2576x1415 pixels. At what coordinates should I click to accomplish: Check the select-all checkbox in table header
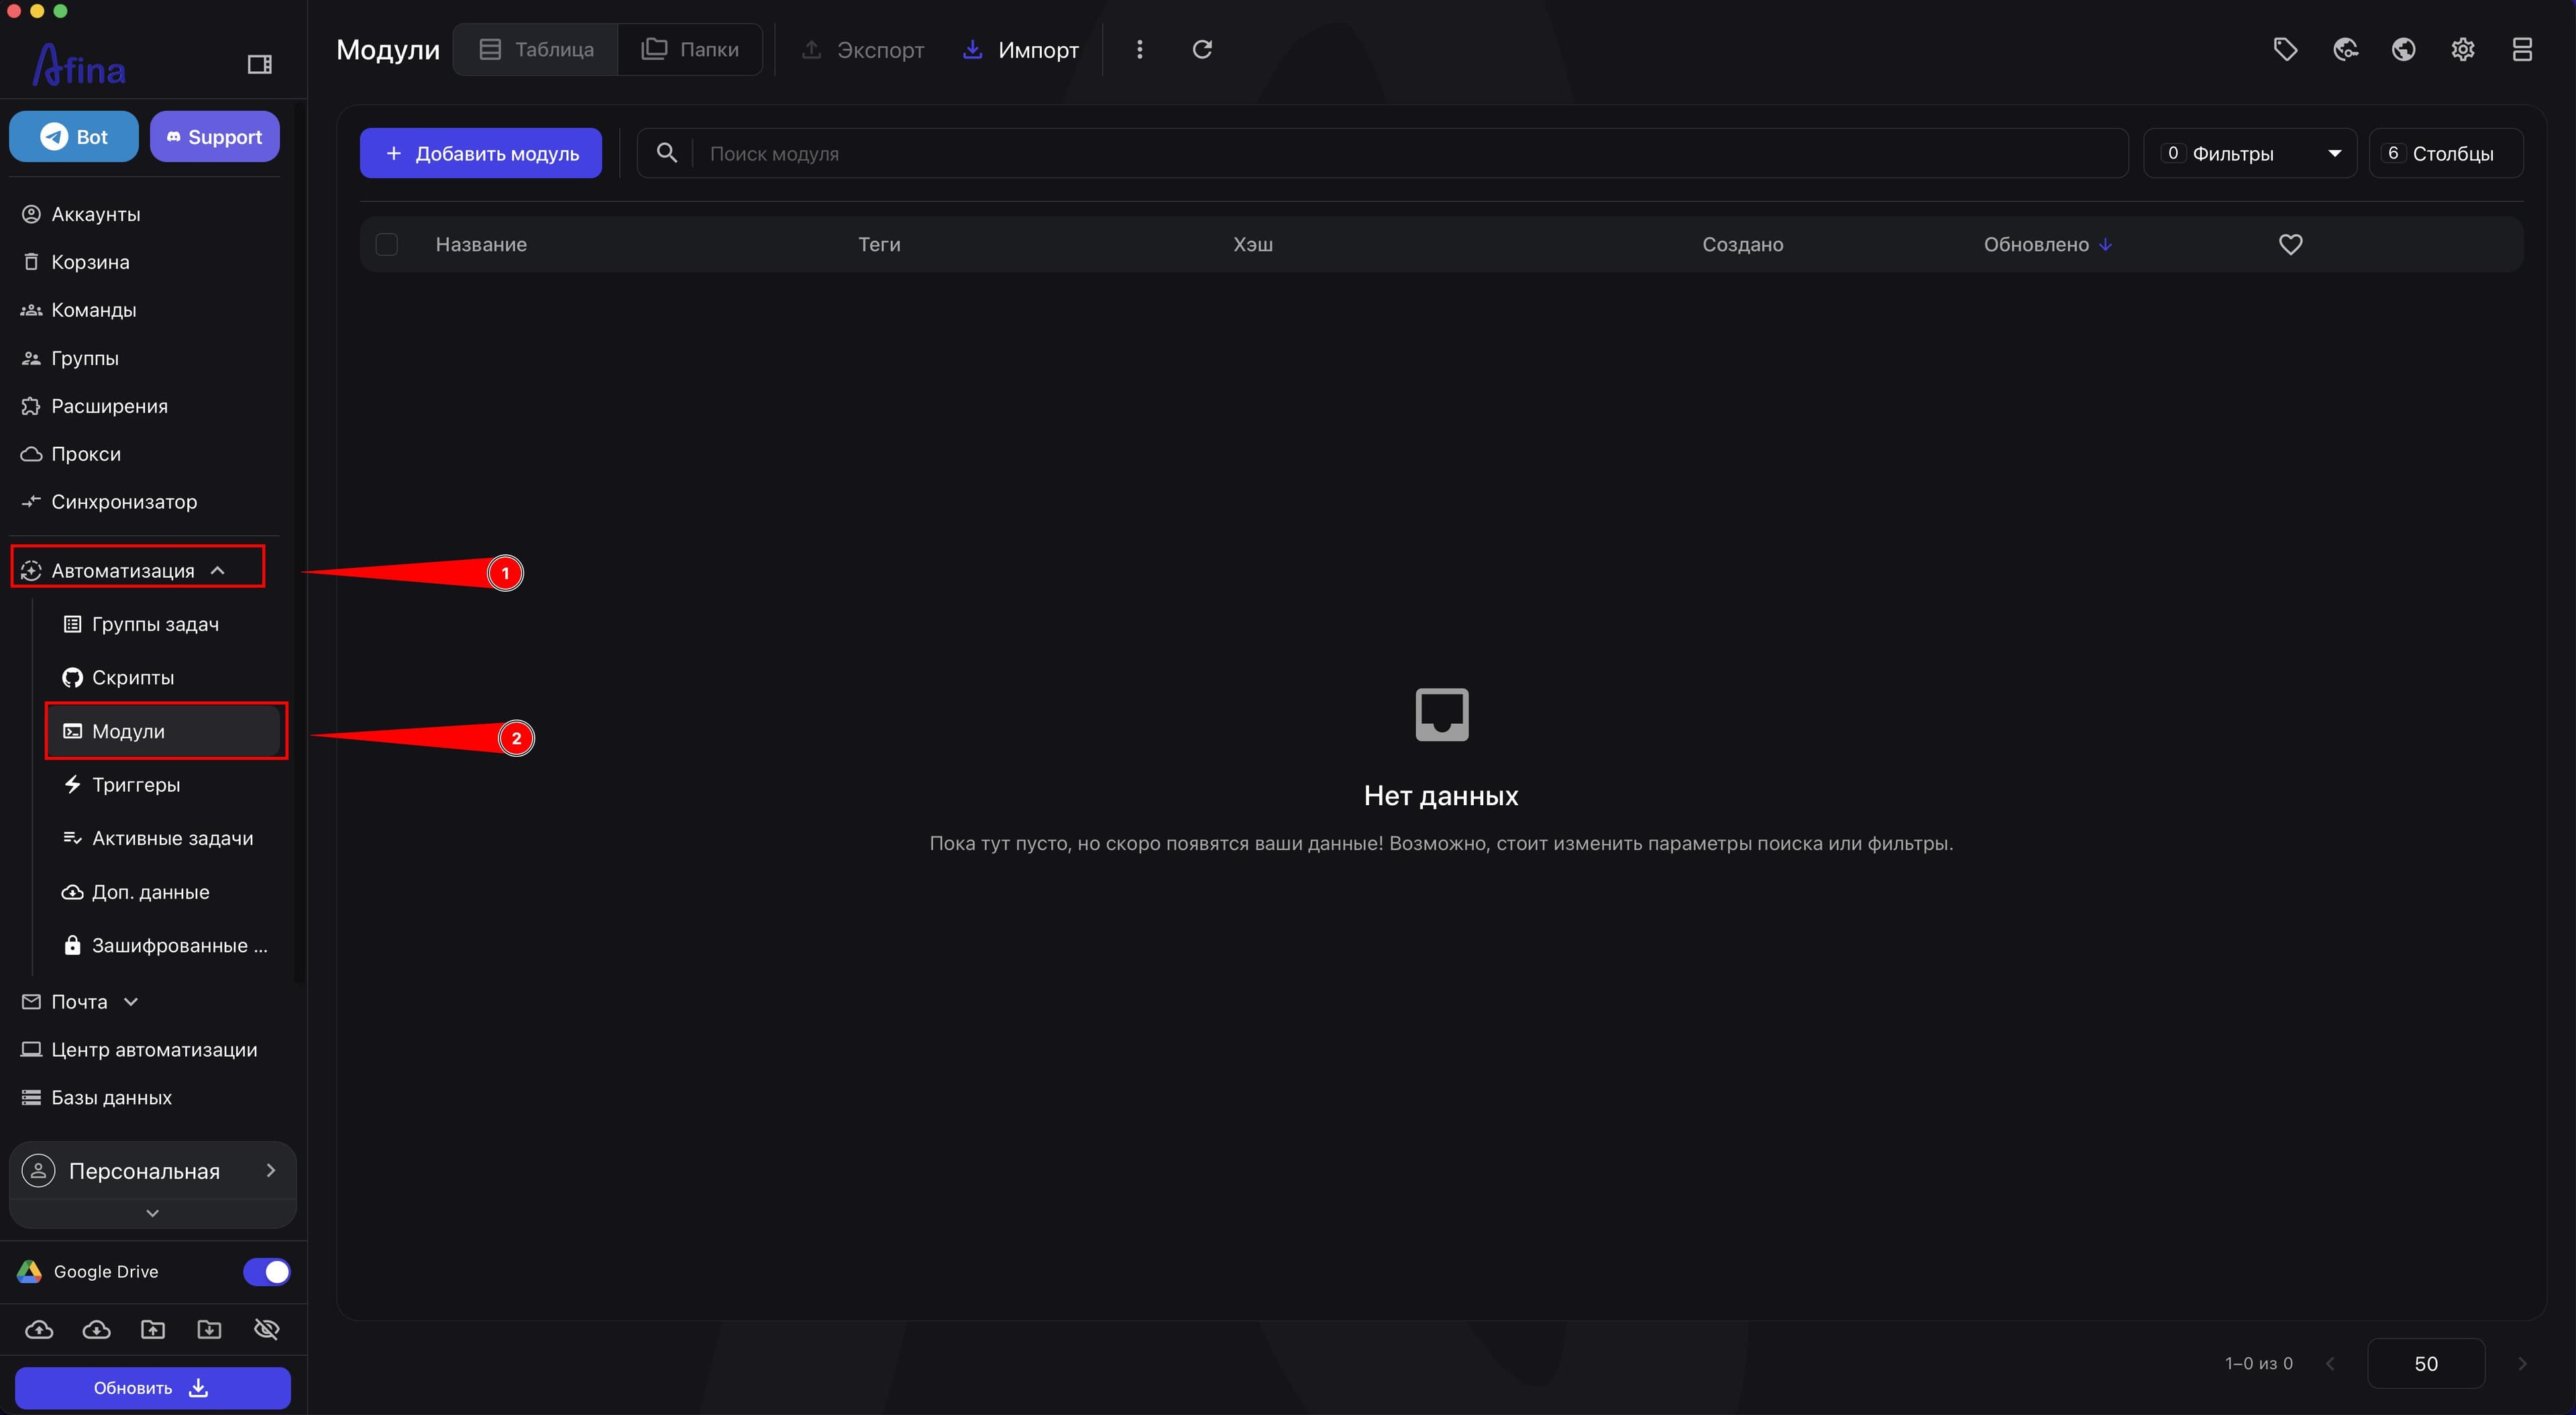(x=387, y=244)
